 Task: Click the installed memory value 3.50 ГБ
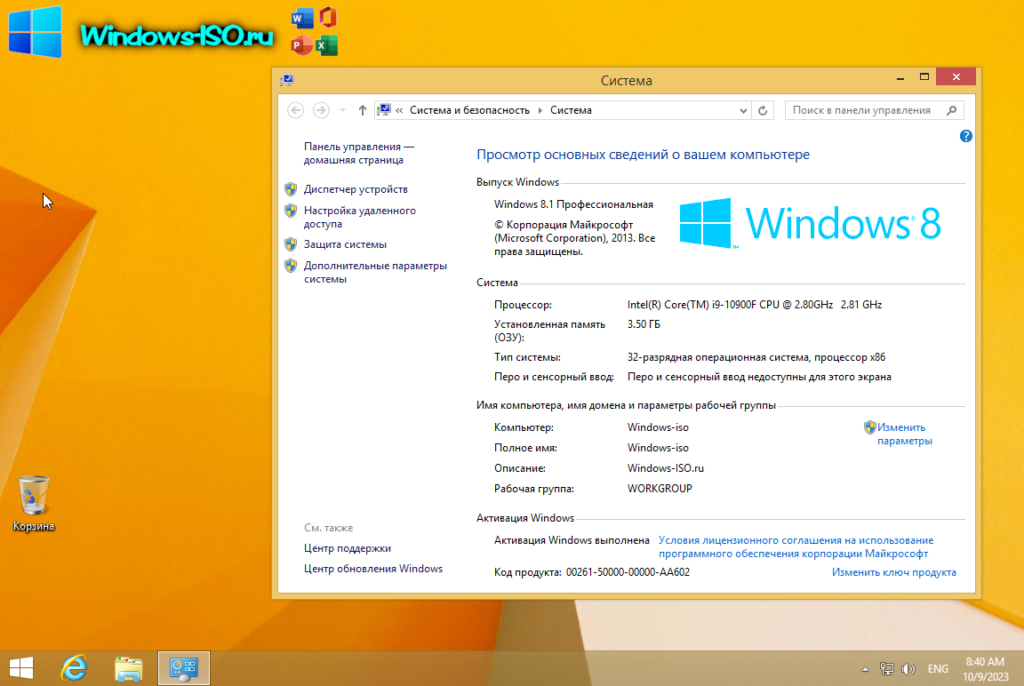pyautogui.click(x=643, y=324)
